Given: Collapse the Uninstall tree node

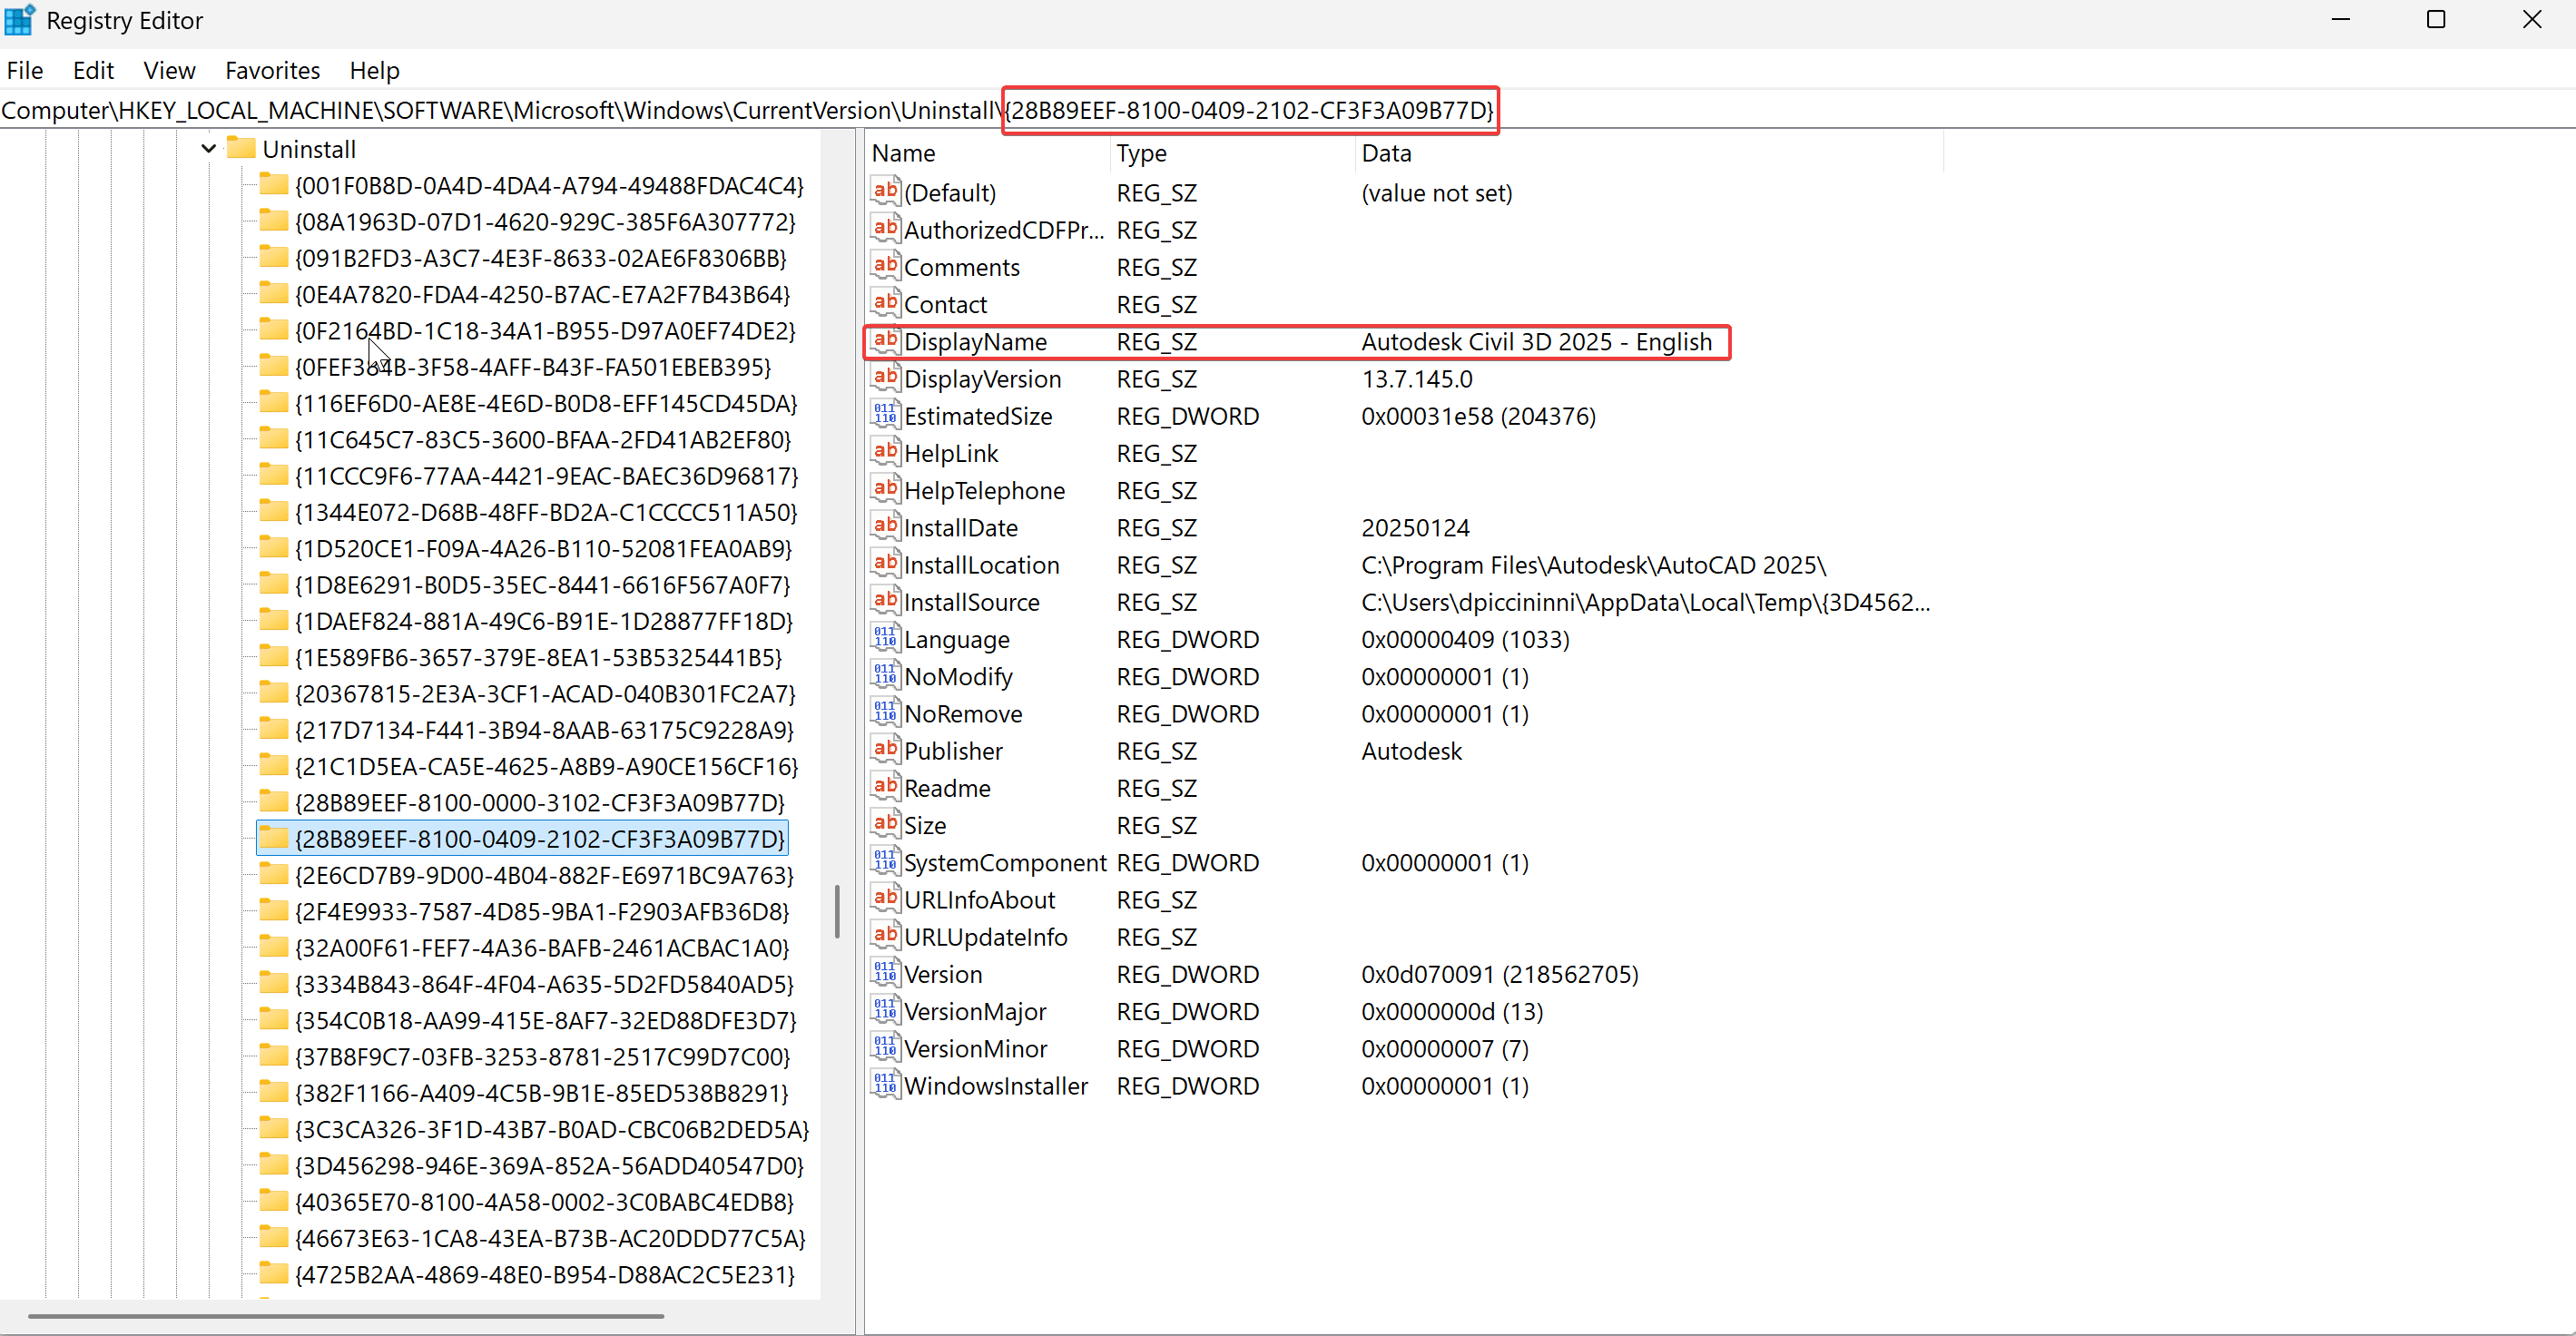Looking at the screenshot, I should pyautogui.click(x=208, y=149).
